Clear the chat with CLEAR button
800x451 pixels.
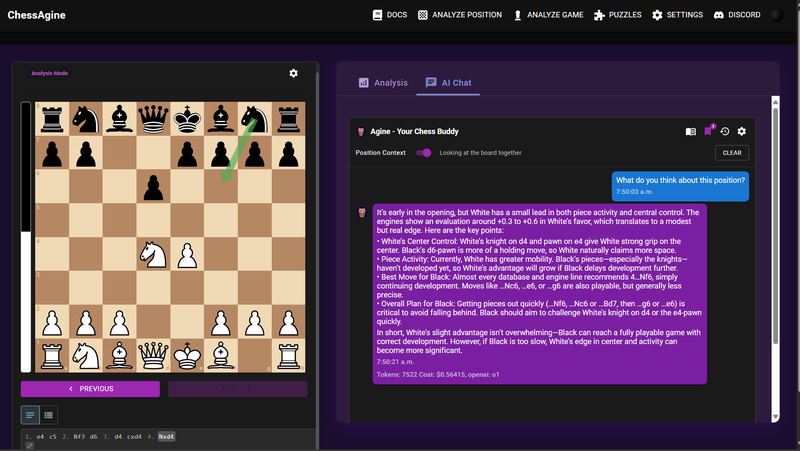click(x=731, y=153)
